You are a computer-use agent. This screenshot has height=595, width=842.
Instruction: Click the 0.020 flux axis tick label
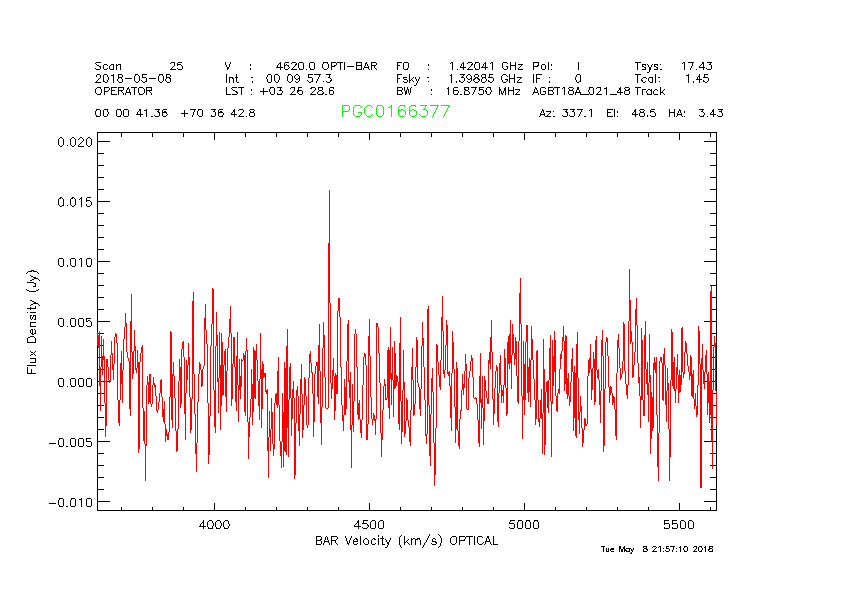tap(73, 142)
